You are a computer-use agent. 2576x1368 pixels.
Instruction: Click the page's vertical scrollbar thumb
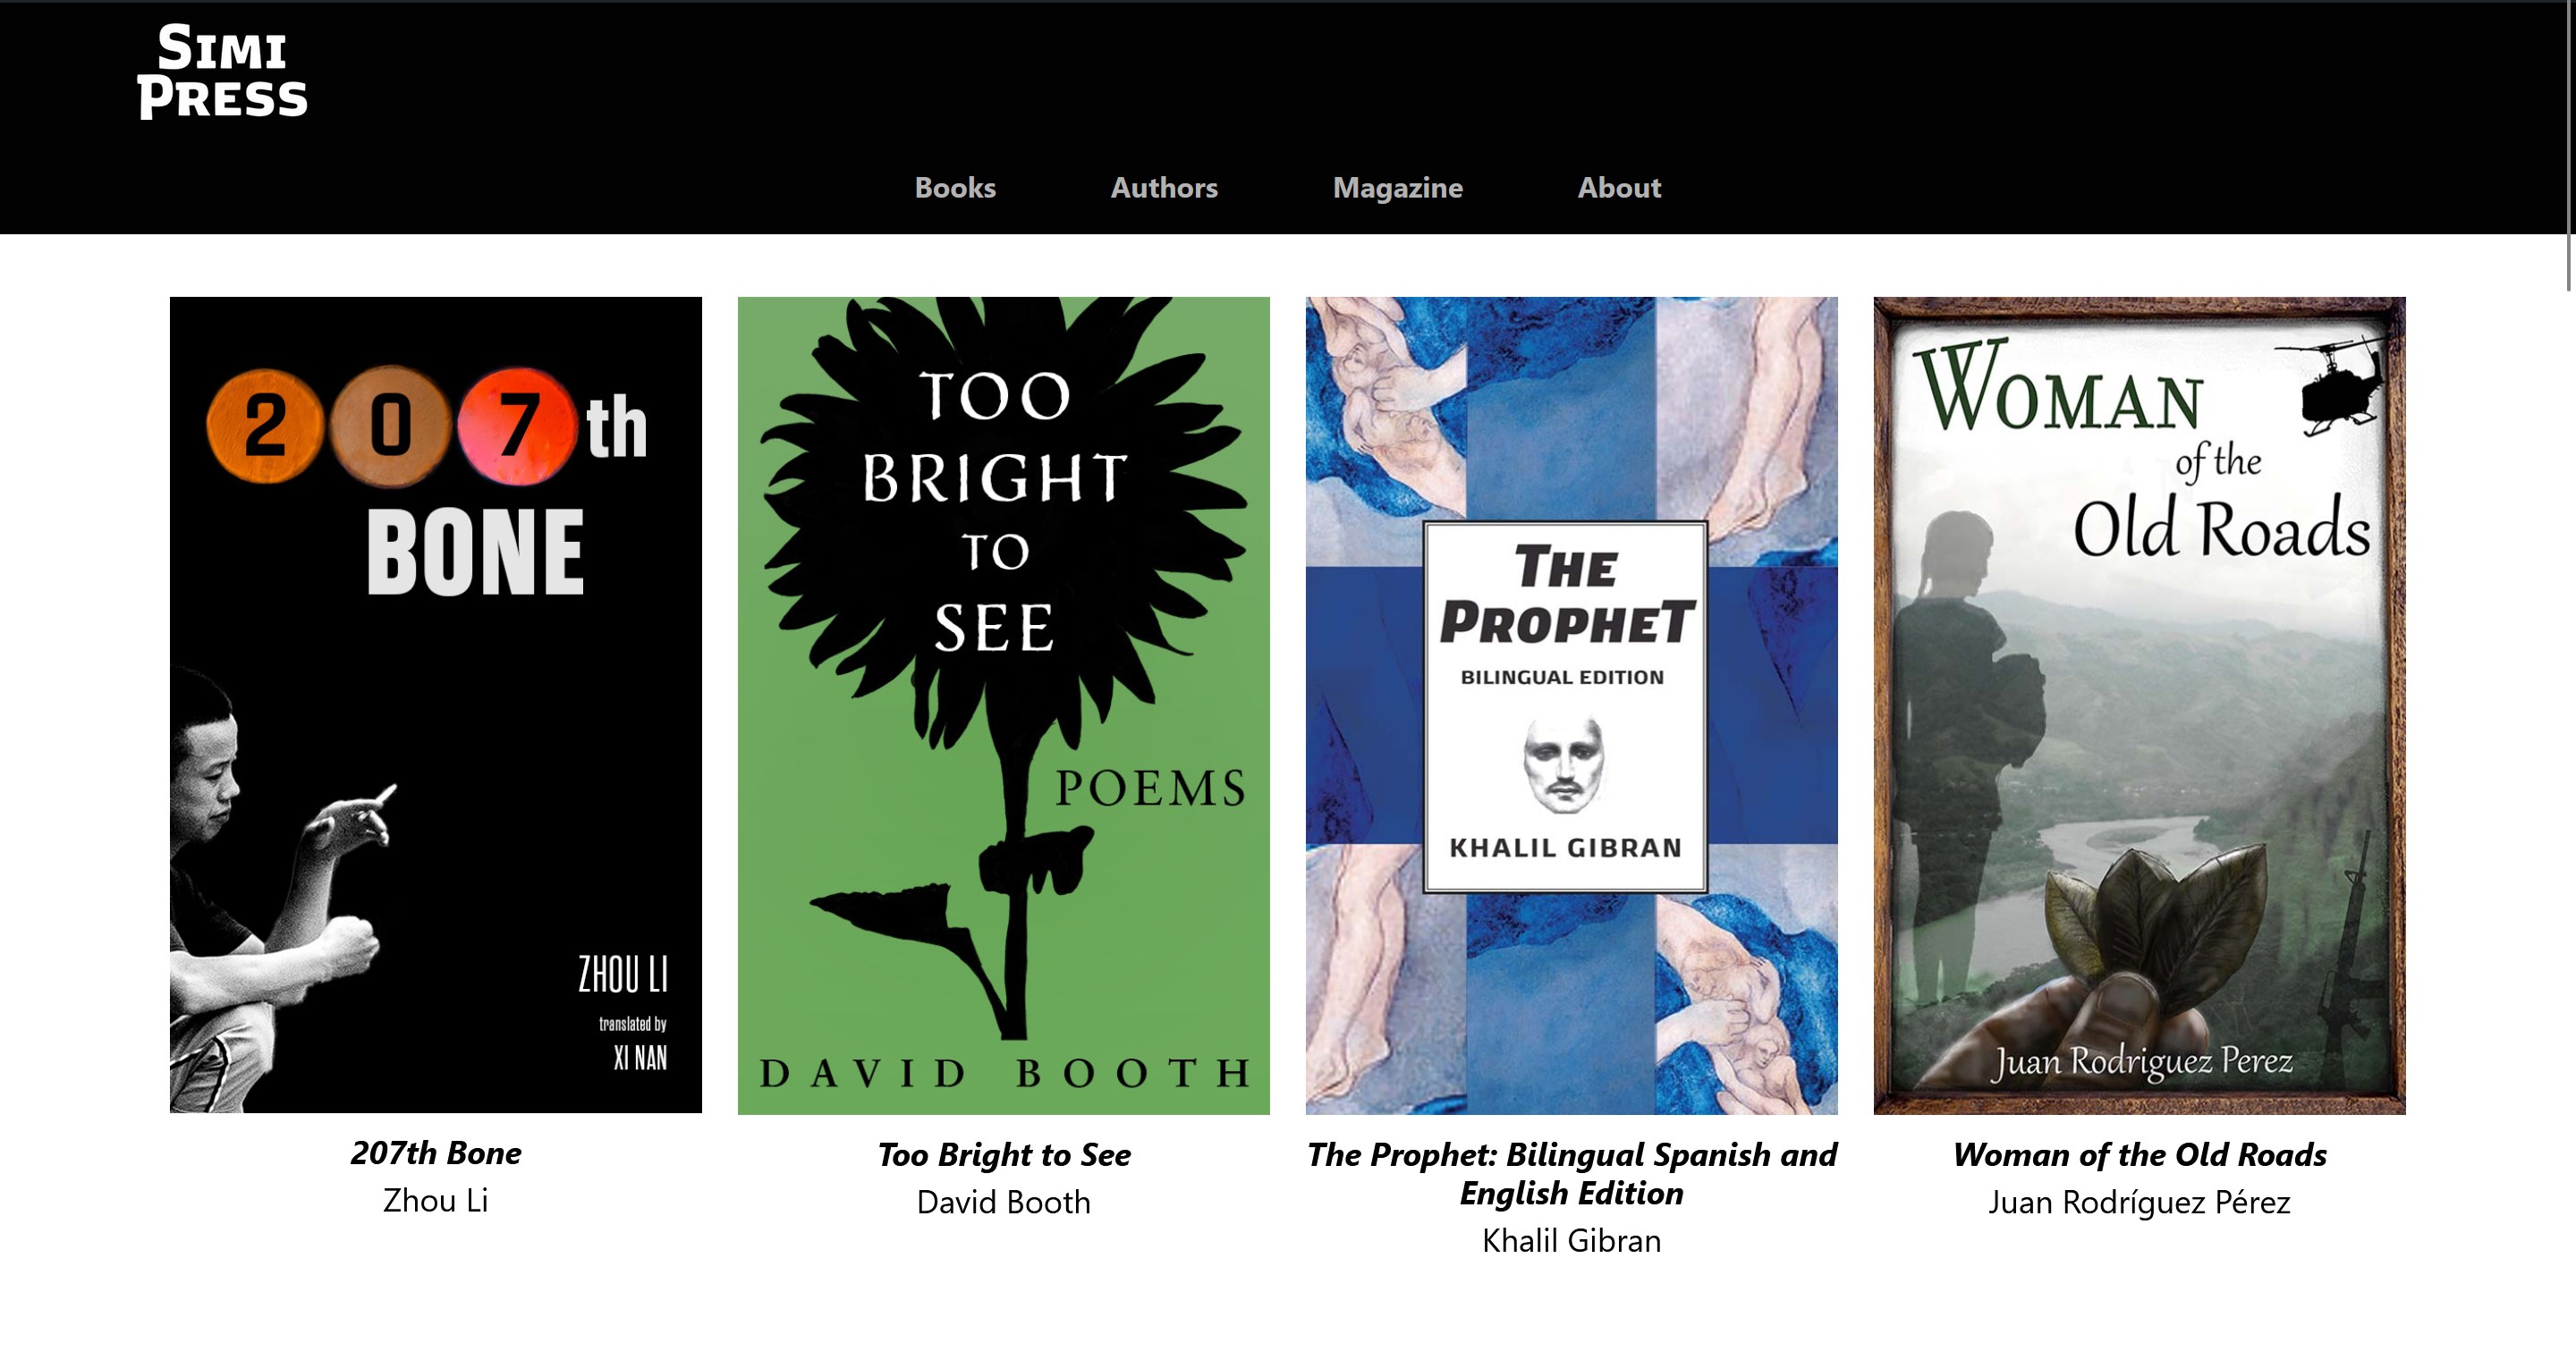pyautogui.click(x=2569, y=145)
